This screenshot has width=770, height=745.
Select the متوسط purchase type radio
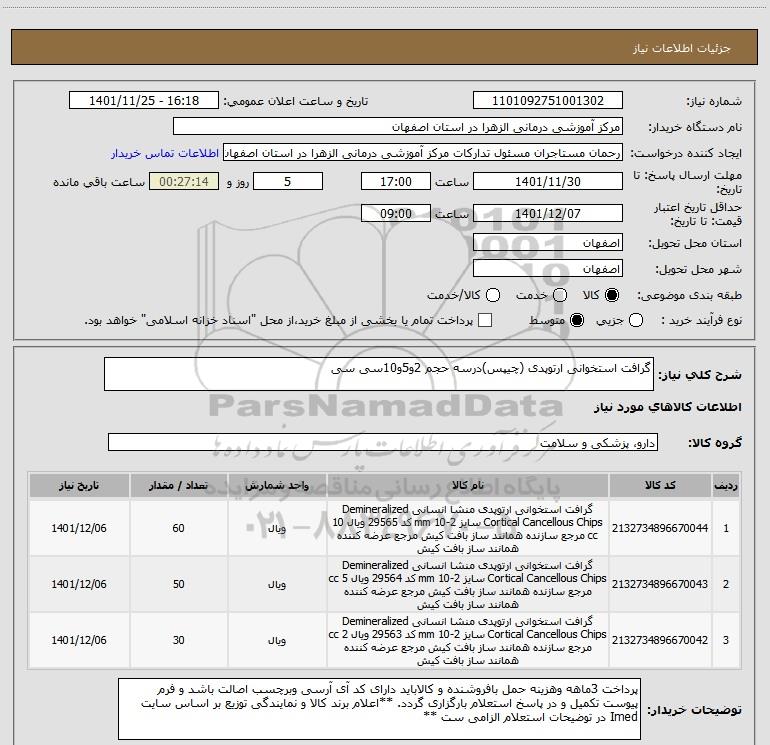[577, 320]
